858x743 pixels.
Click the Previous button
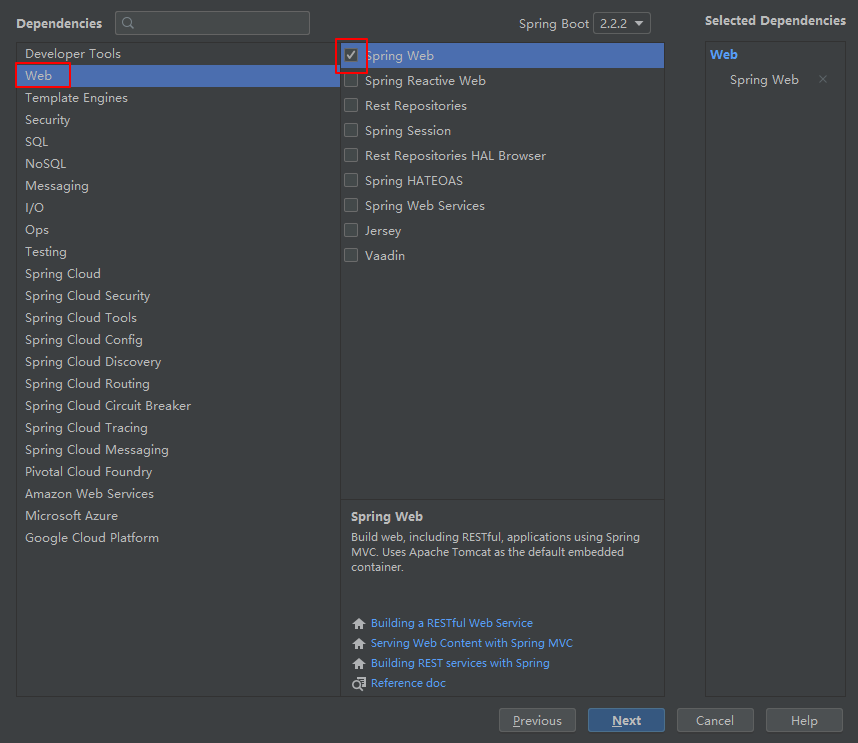click(x=537, y=721)
